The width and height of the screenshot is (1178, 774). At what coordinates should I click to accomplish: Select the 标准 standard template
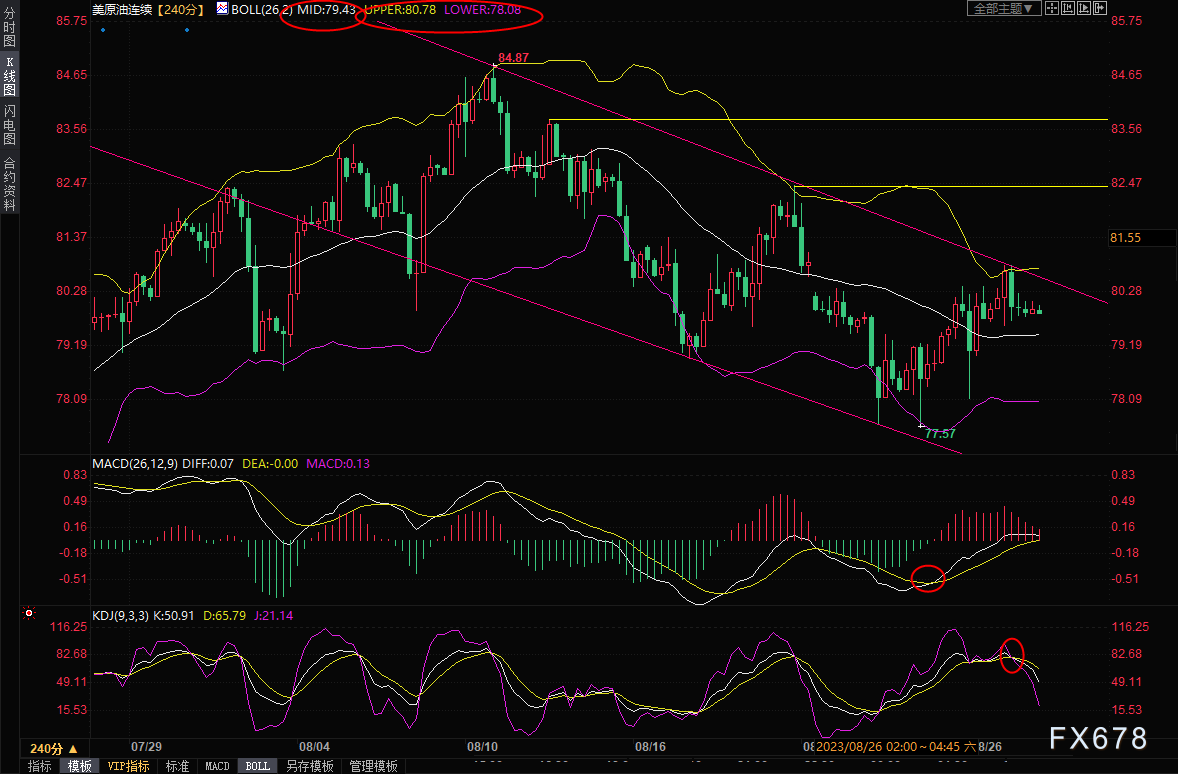(x=176, y=766)
